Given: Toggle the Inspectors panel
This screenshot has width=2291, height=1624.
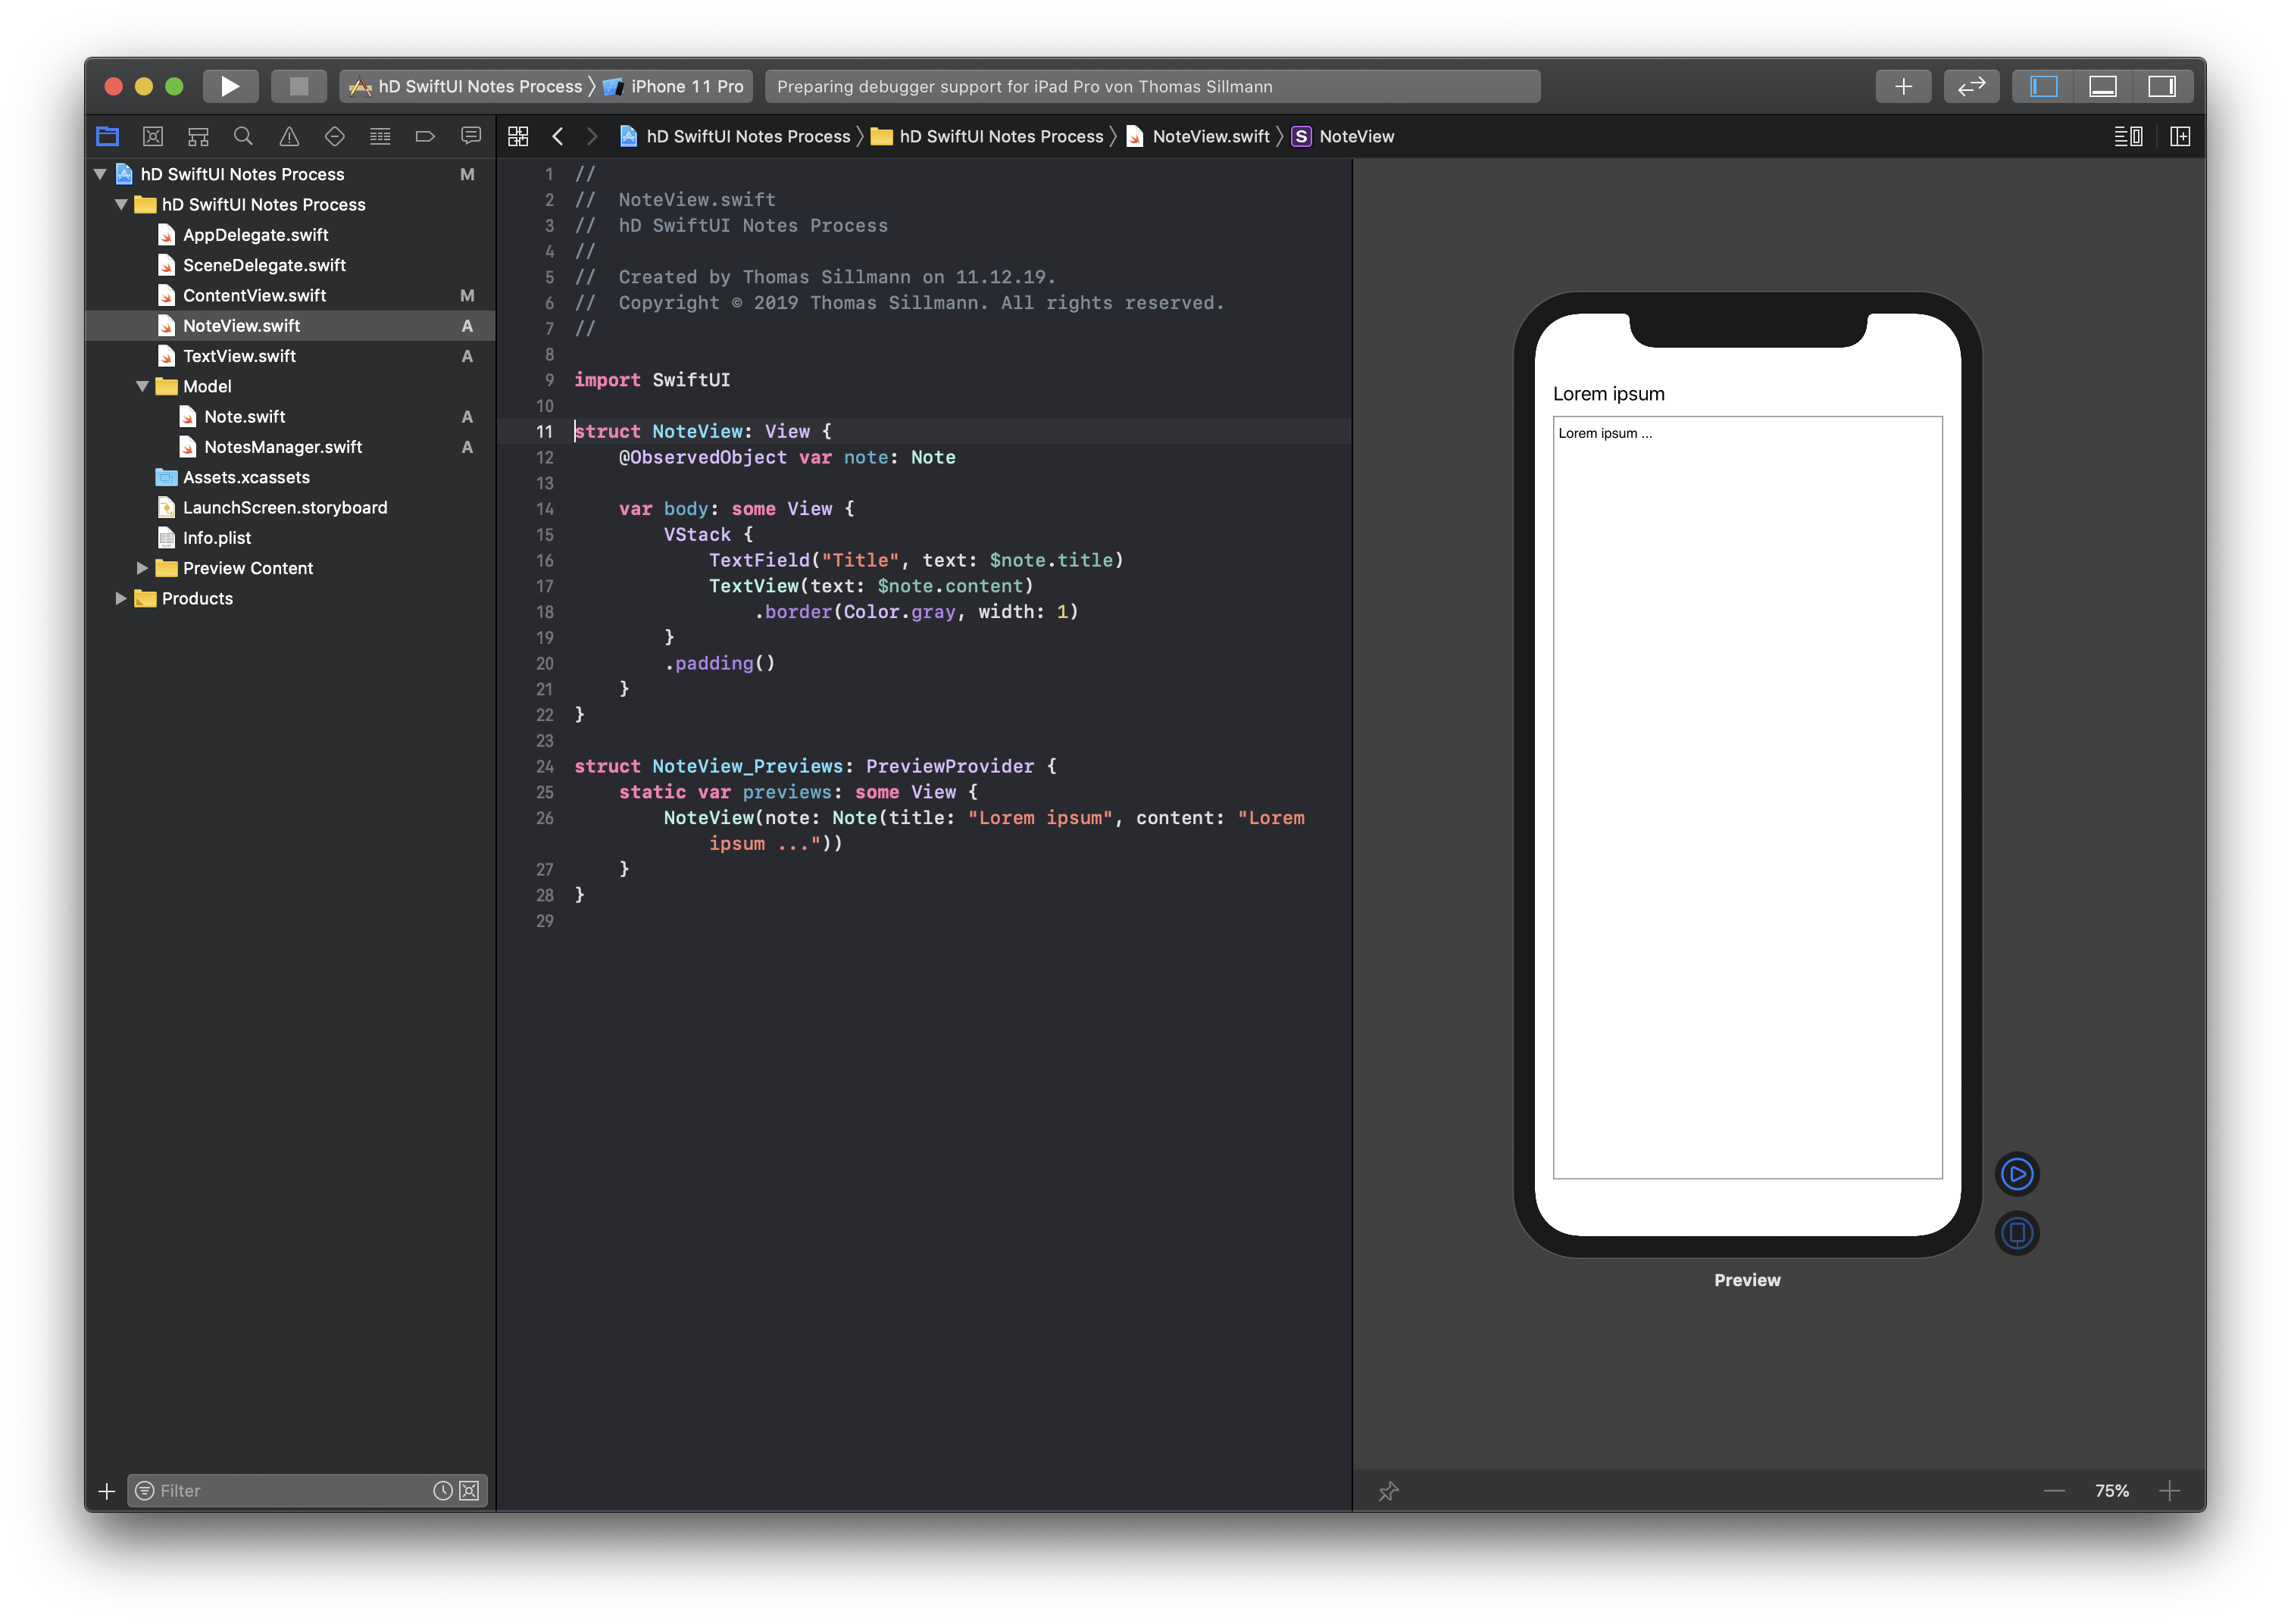Looking at the screenshot, I should [2161, 86].
